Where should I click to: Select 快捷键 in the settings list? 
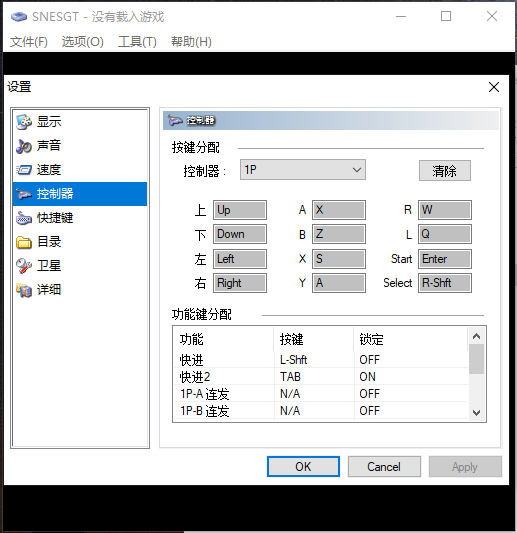click(x=80, y=218)
